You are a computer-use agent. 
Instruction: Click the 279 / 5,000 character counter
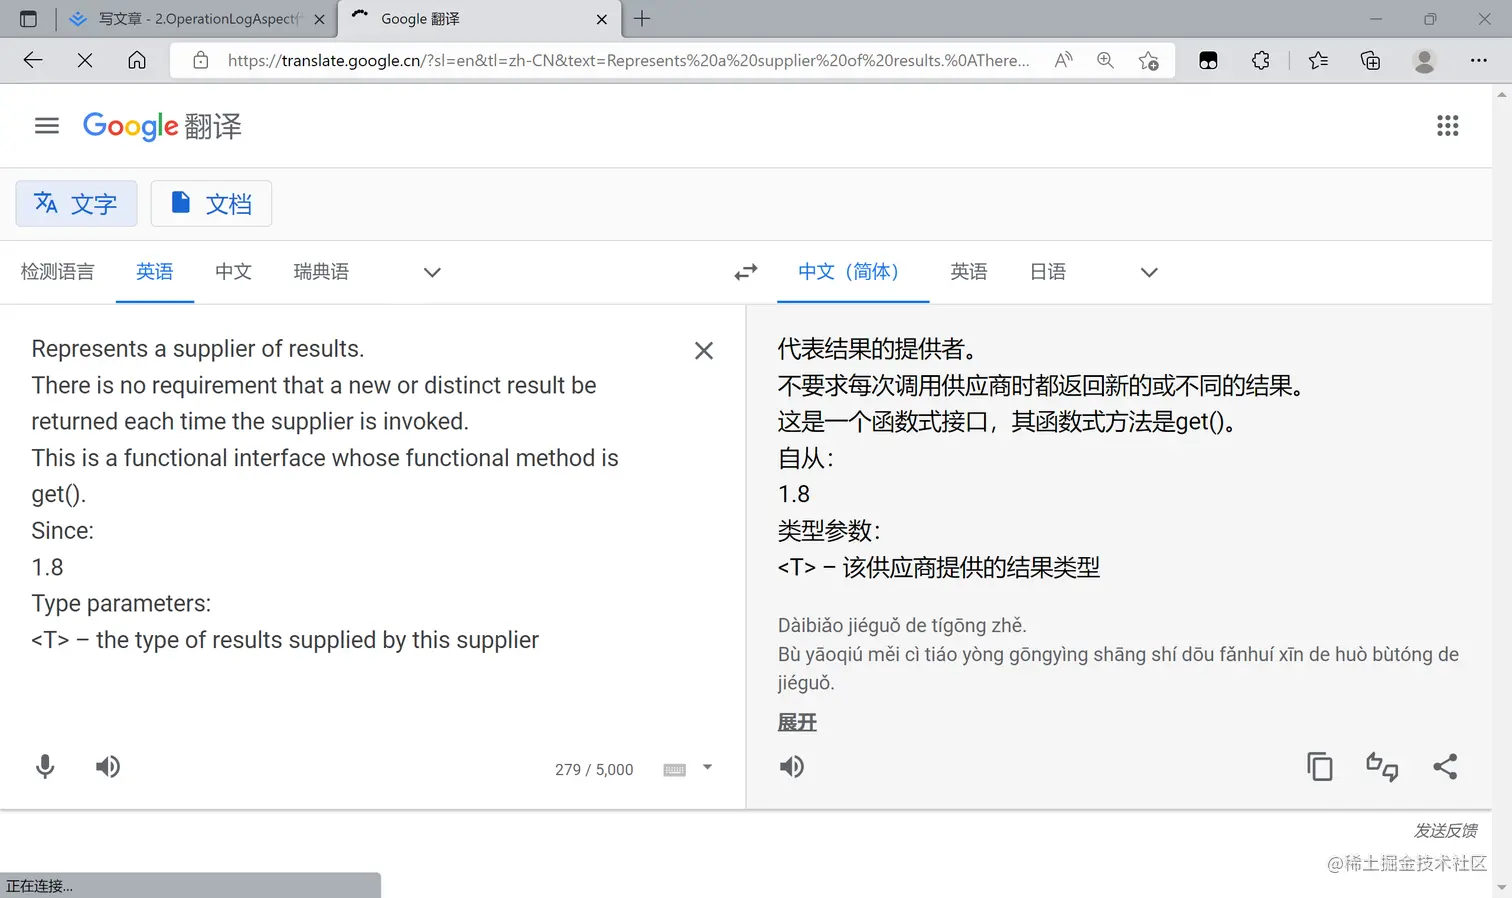click(x=594, y=769)
